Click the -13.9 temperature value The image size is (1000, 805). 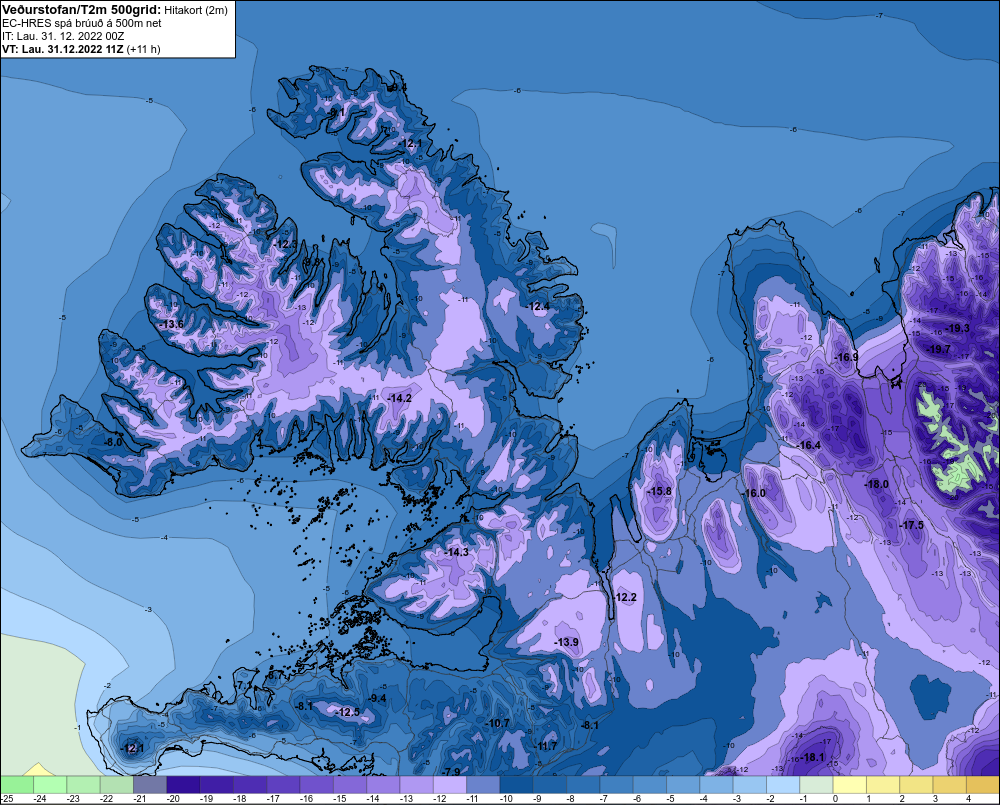[x=566, y=642]
